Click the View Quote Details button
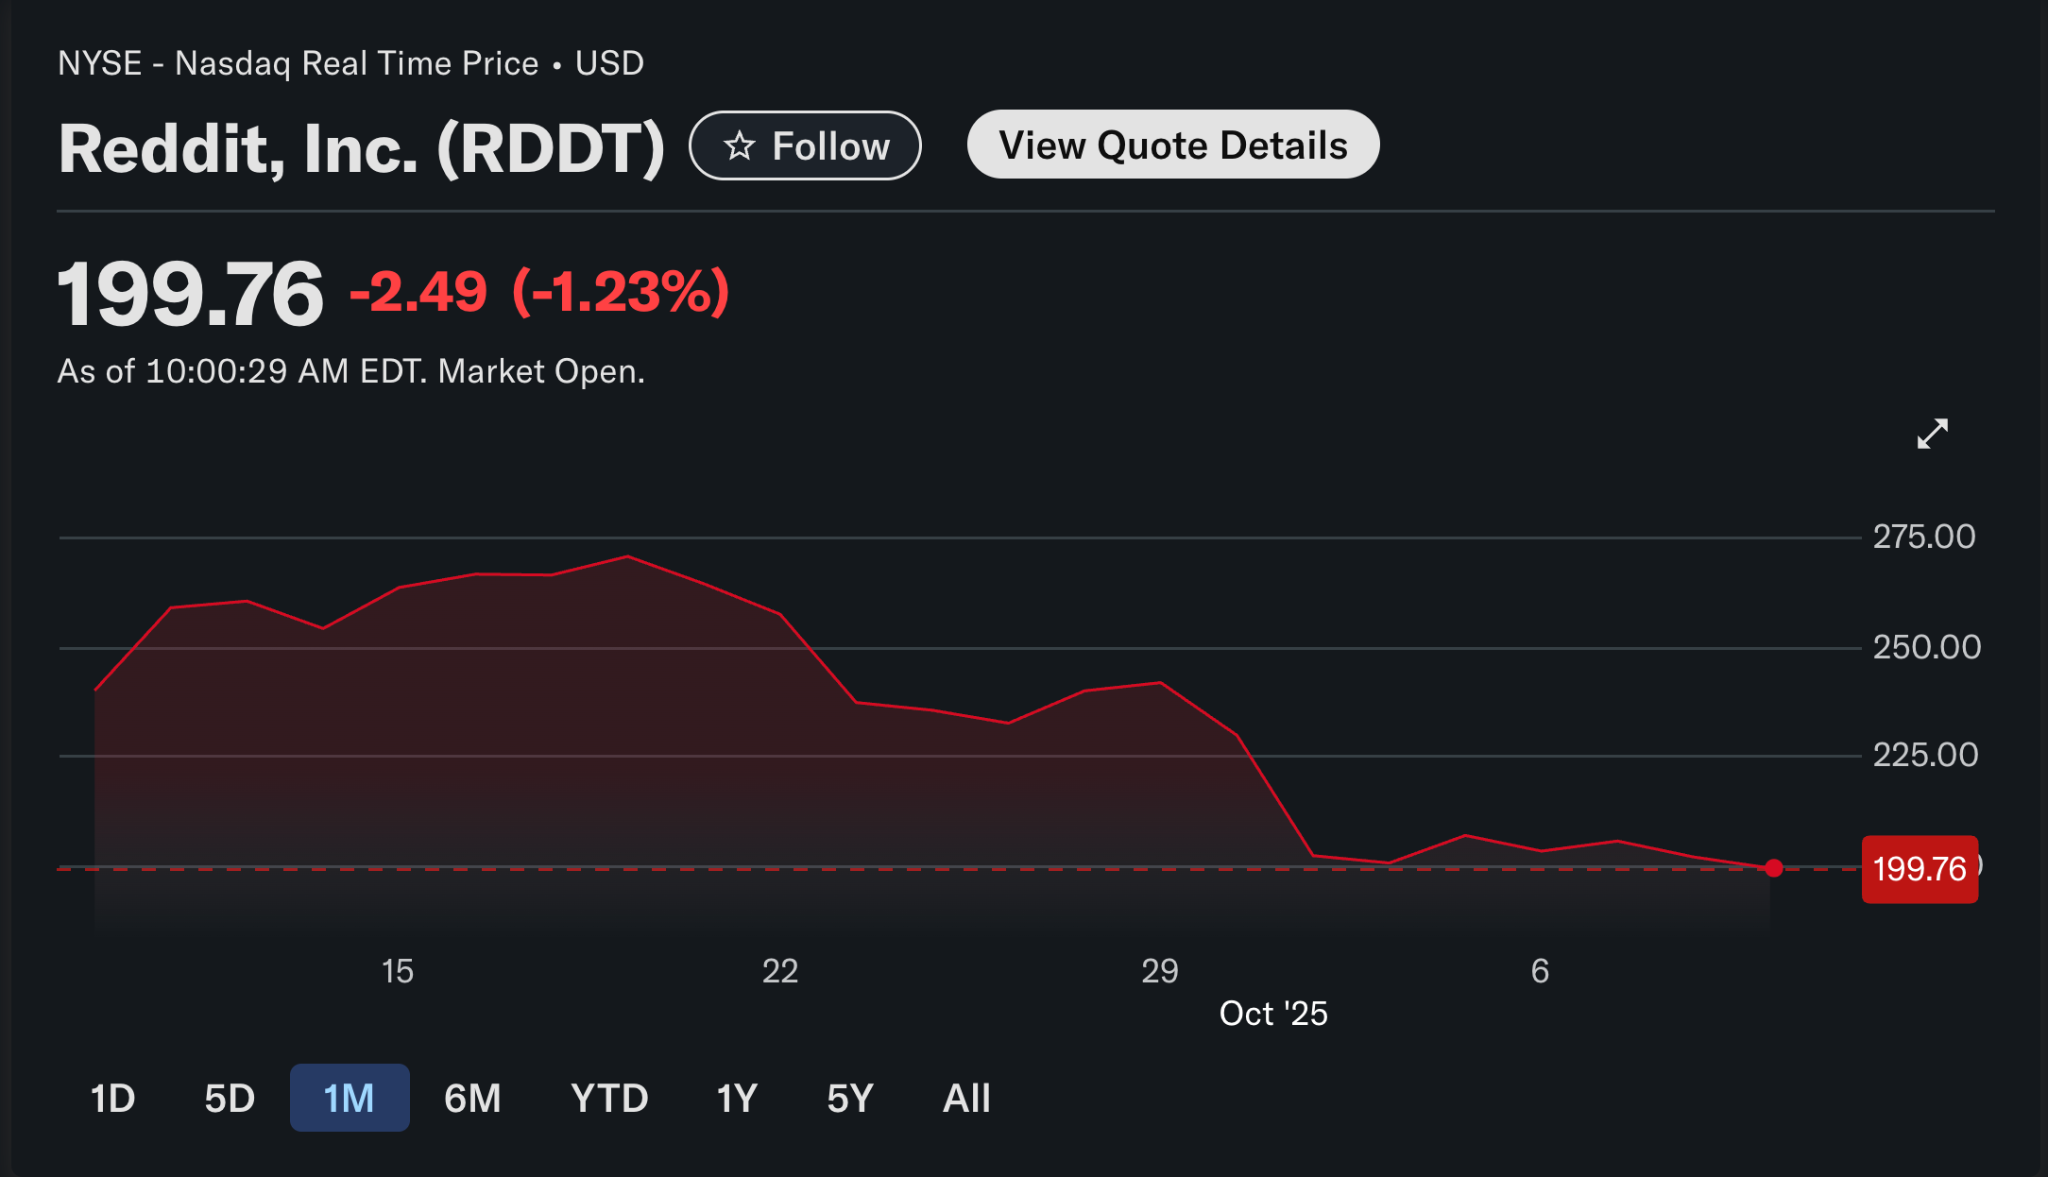 [1172, 145]
